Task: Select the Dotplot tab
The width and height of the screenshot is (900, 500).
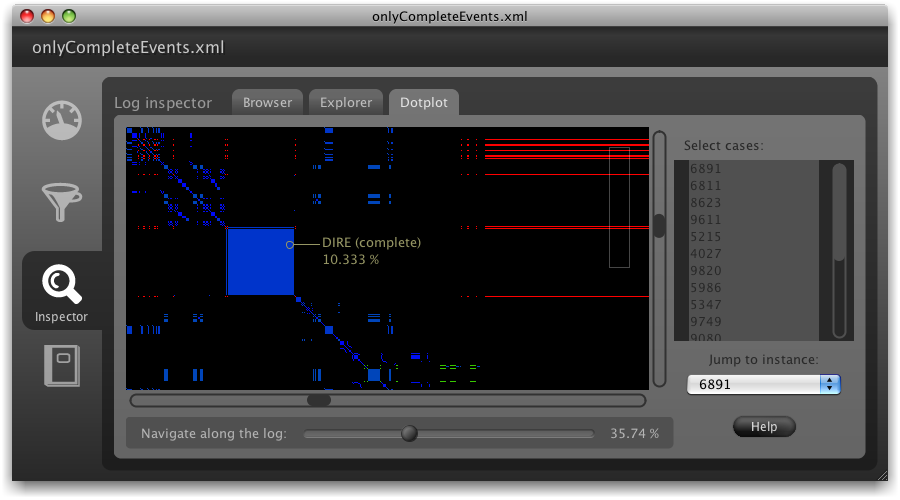Action: tap(424, 102)
